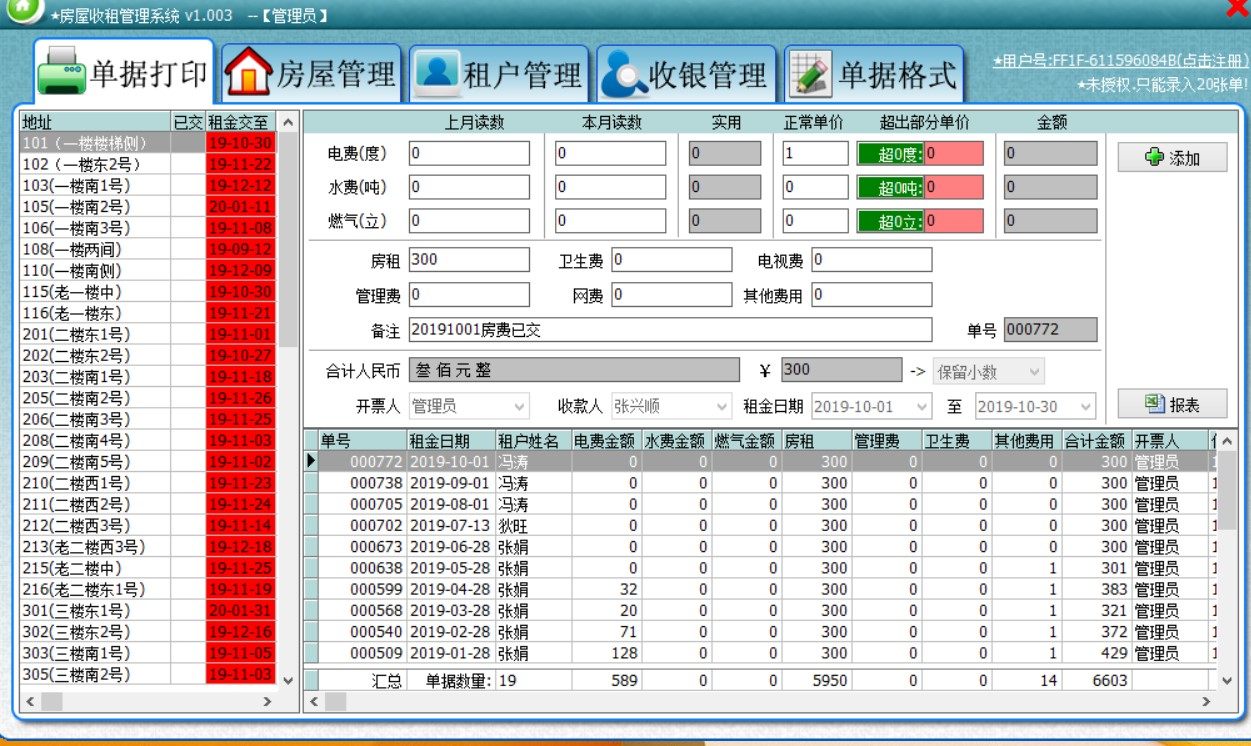Open the 报表 report icon

1152,404
